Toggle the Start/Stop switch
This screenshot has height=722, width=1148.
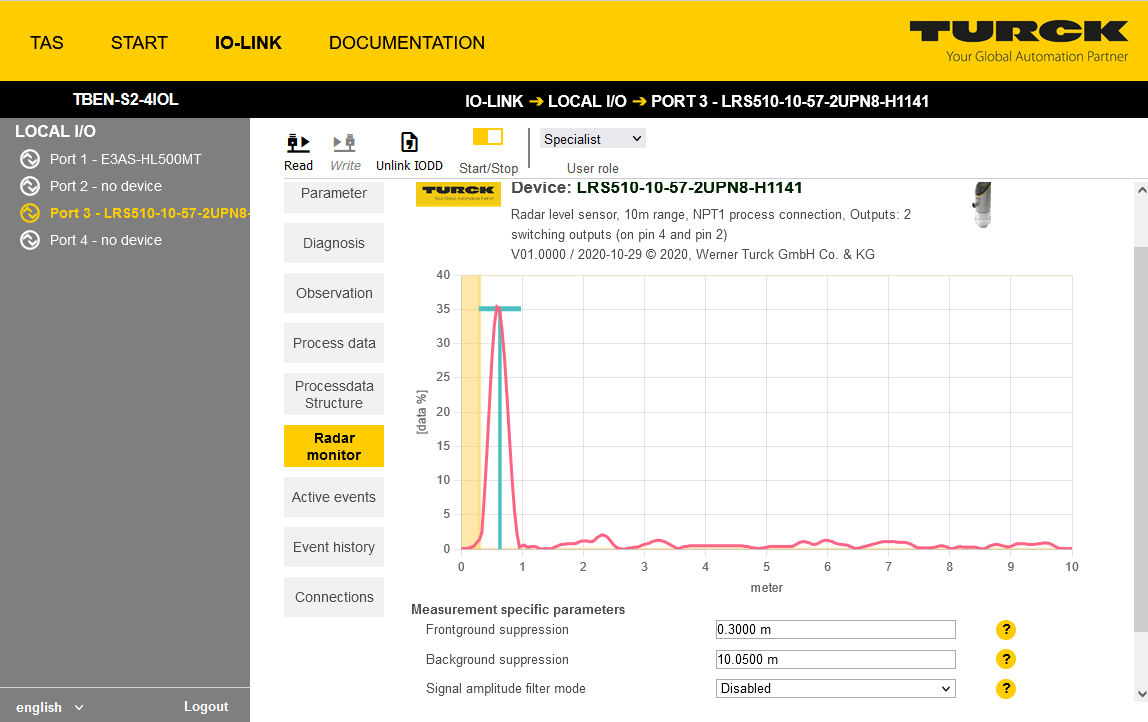pos(488,137)
